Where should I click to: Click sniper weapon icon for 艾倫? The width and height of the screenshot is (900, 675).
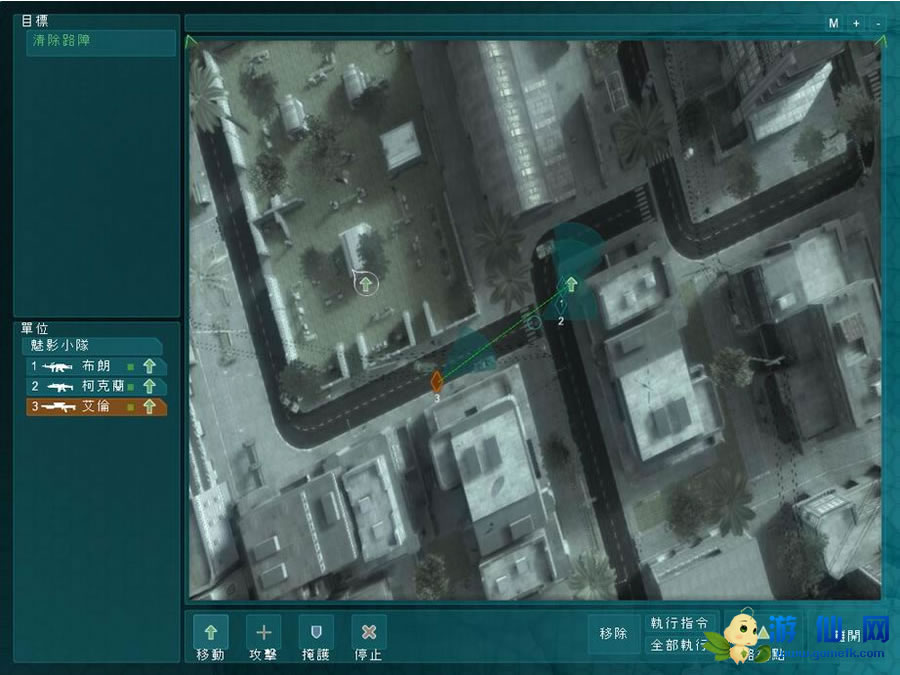(58, 408)
